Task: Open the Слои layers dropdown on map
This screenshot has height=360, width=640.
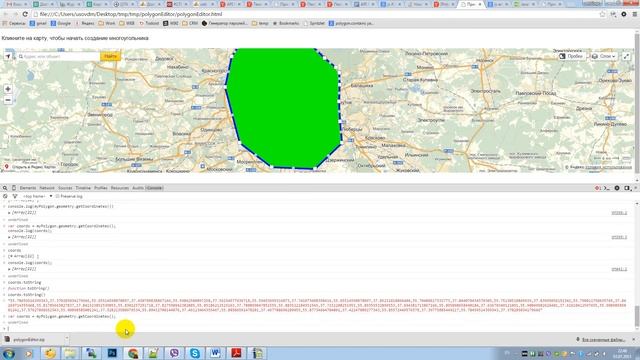Action: tap(603, 56)
